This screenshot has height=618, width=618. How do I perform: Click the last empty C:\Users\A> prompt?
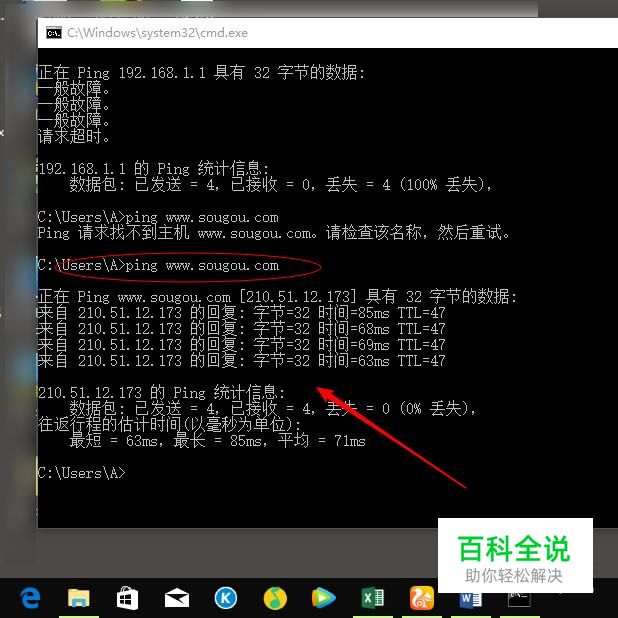tap(82, 473)
